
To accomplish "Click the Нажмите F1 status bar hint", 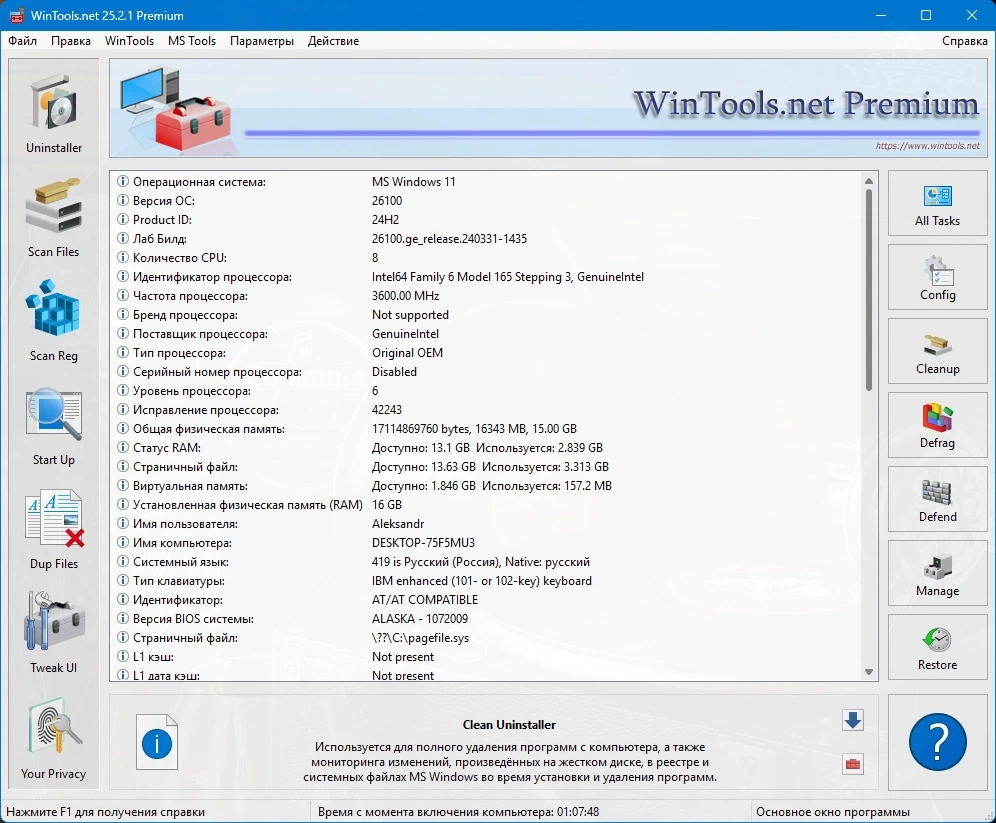I will point(105,812).
